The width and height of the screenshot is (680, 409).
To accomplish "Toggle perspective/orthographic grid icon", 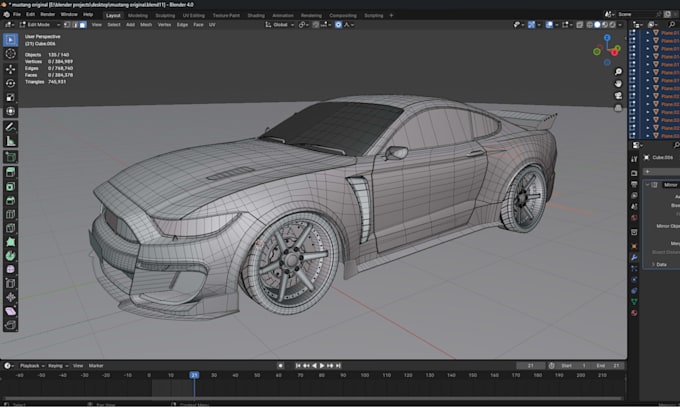I will point(618,108).
